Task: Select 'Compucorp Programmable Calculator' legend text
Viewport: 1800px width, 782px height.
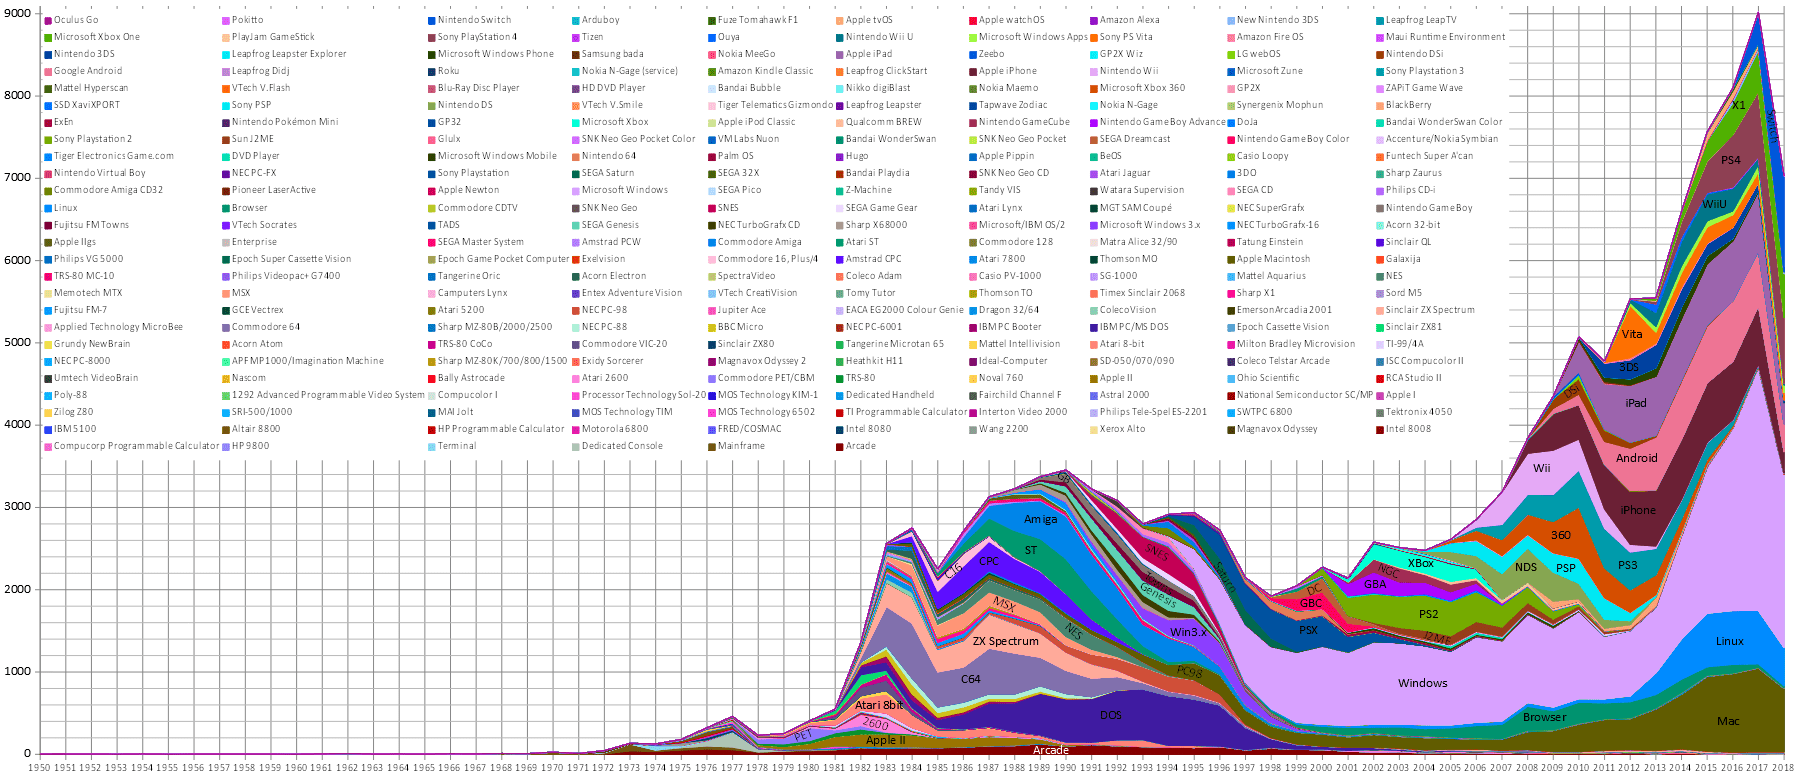Action: [x=137, y=446]
